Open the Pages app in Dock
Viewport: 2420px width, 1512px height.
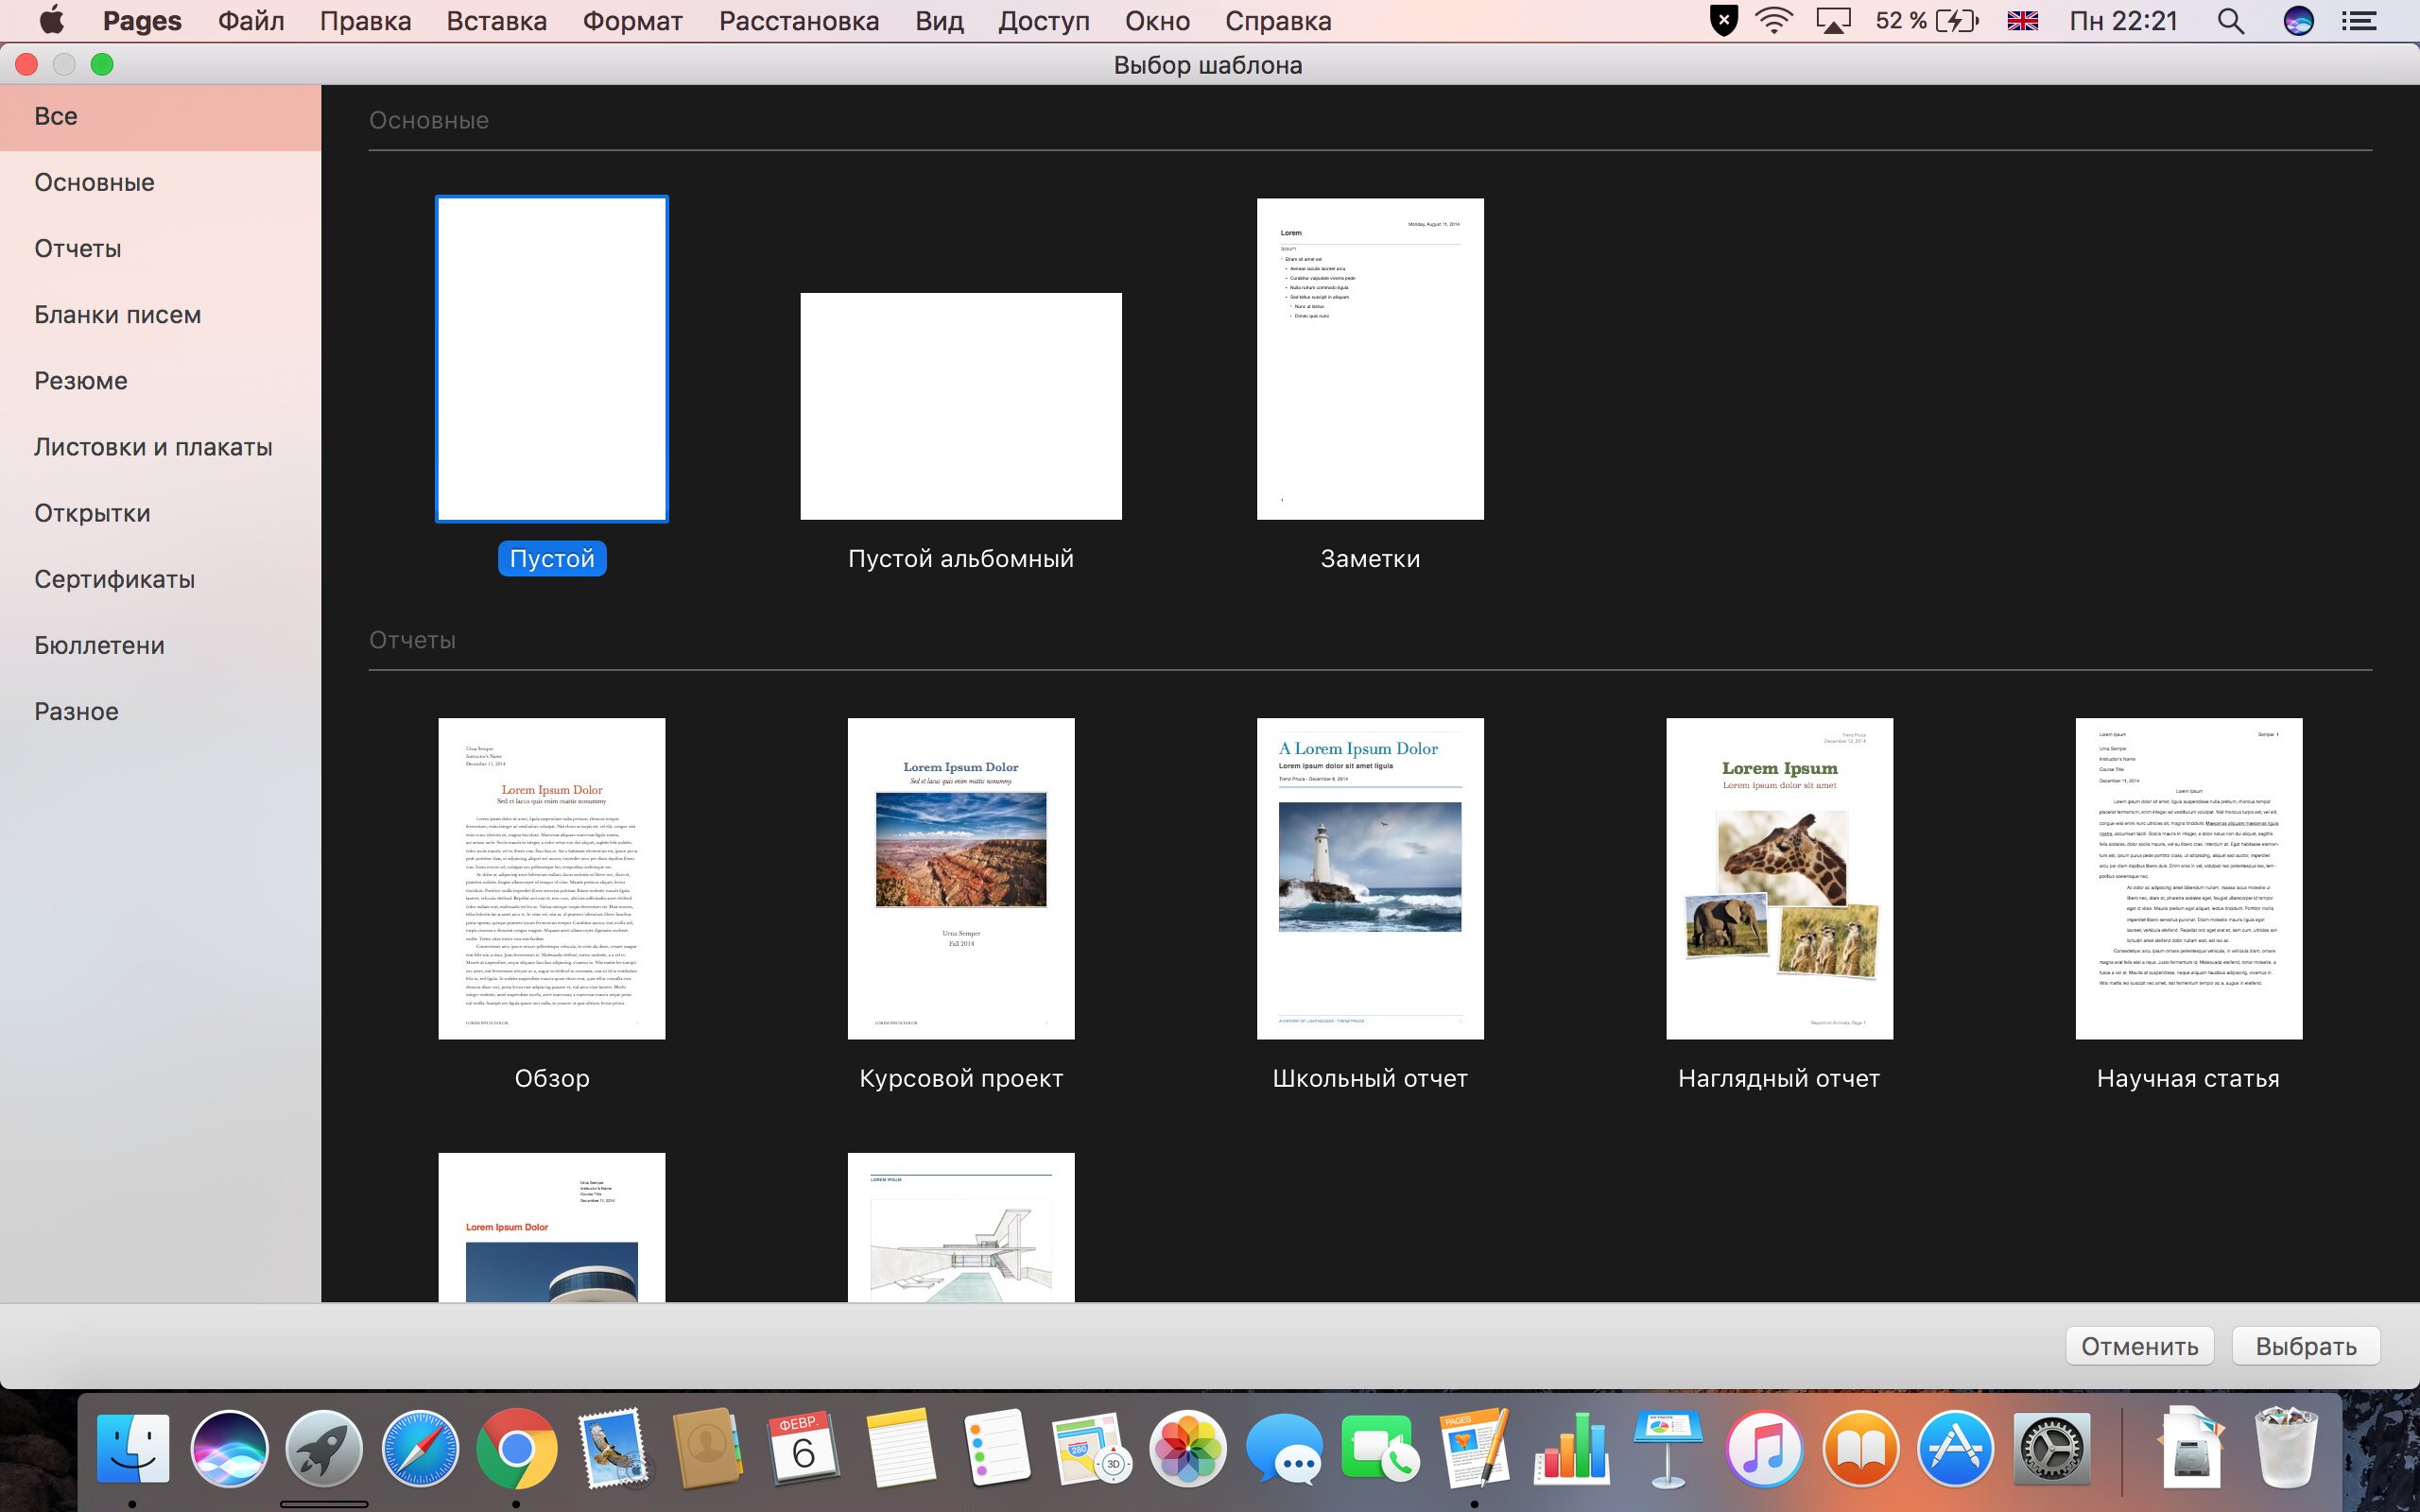[x=1474, y=1449]
